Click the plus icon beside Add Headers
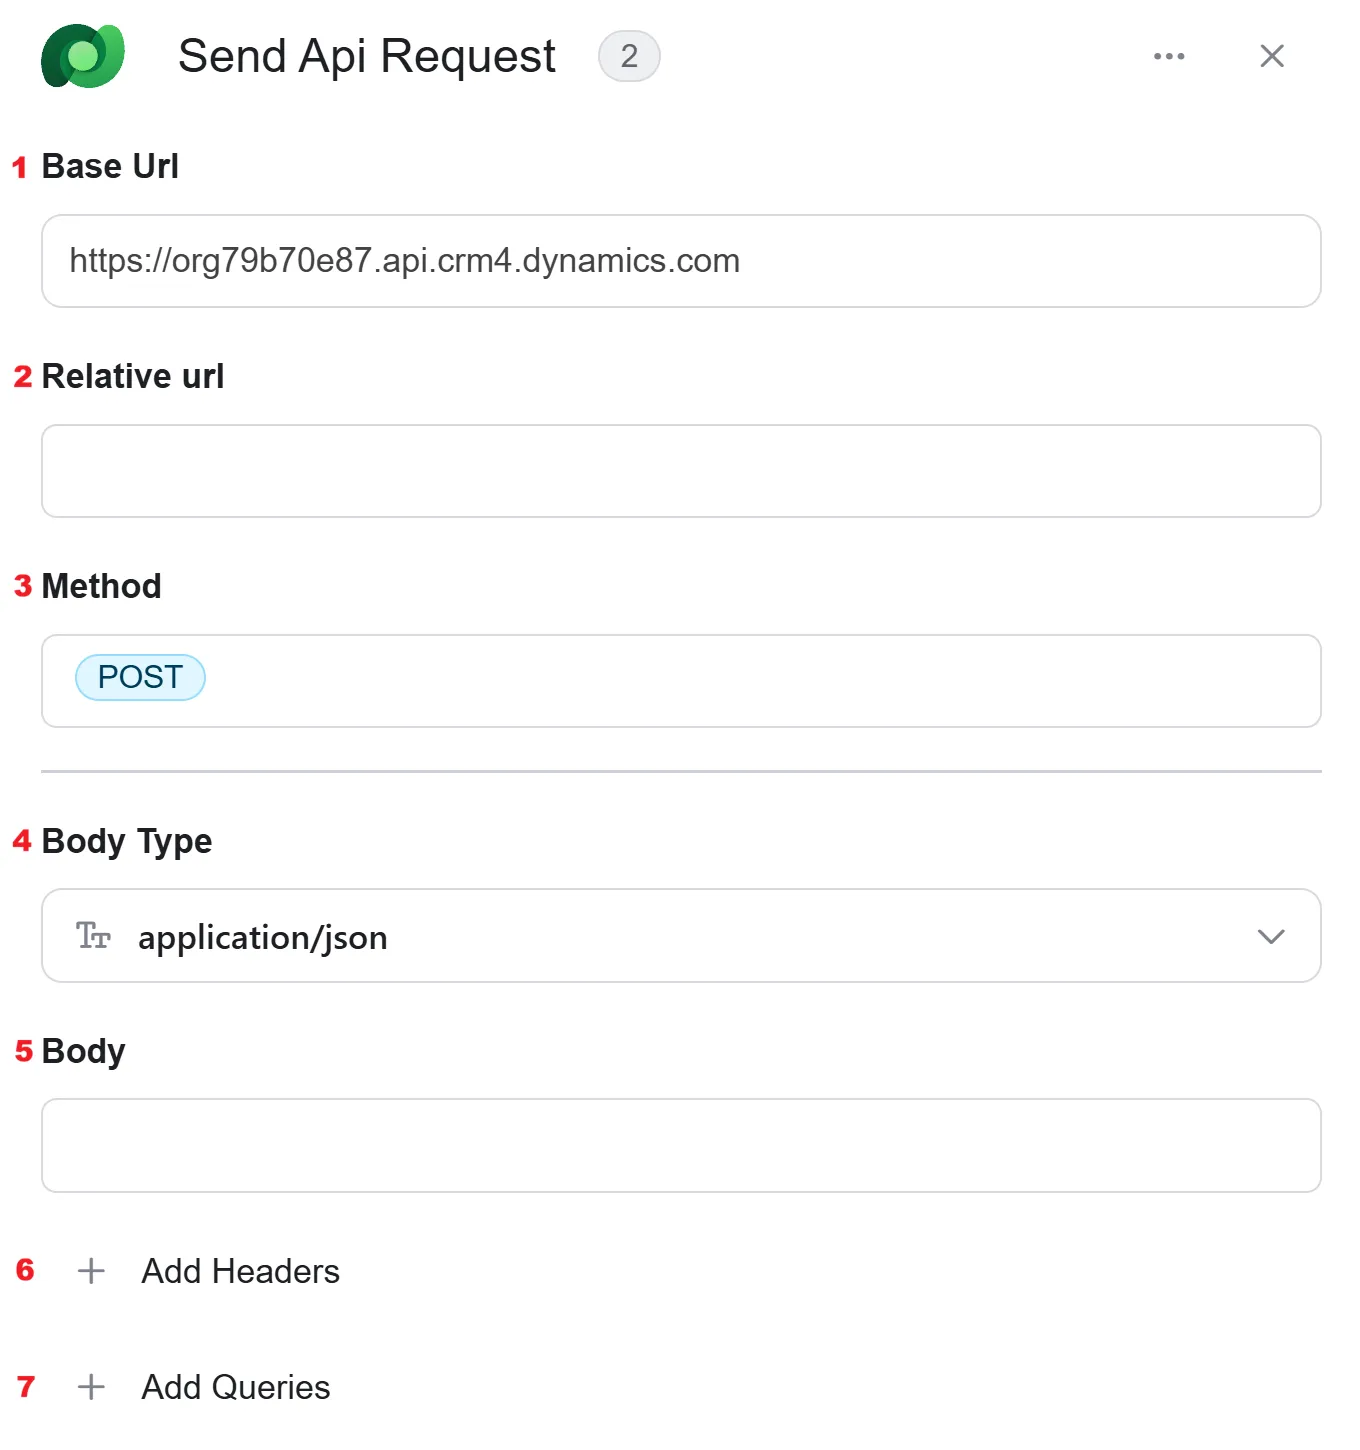 [91, 1271]
